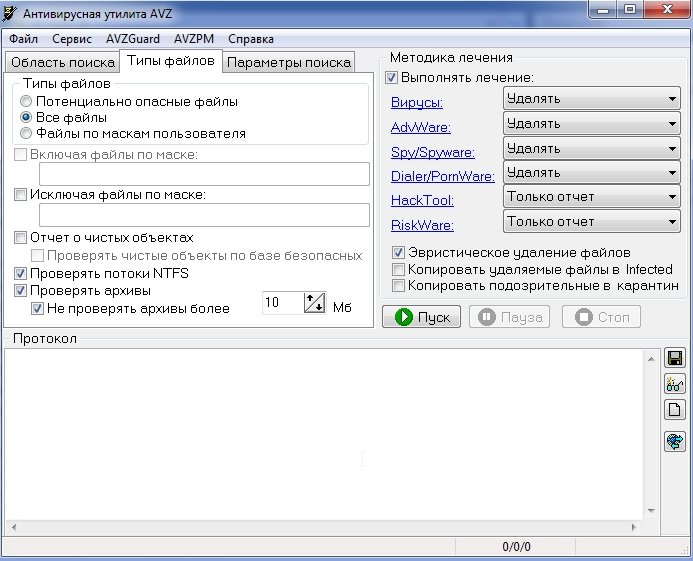Open the Dialer/PornWare action dropdown

pos(591,173)
